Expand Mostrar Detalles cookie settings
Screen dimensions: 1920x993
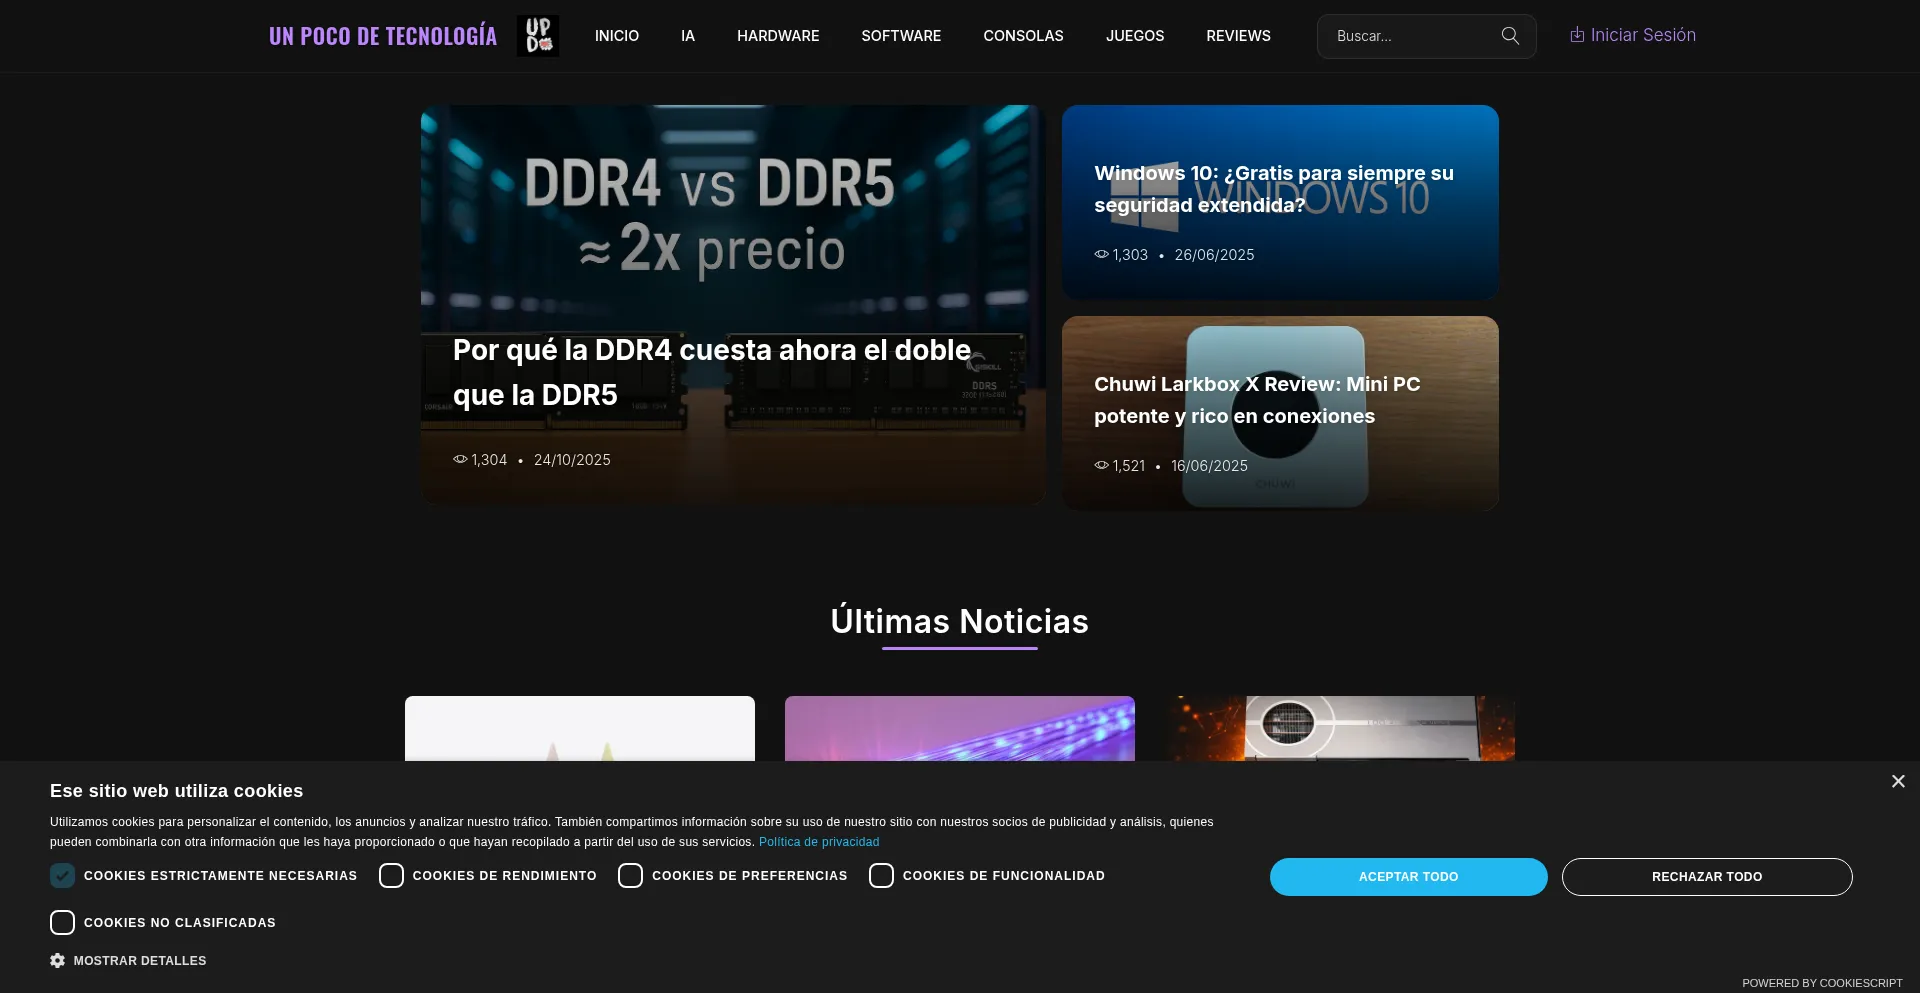[140, 961]
